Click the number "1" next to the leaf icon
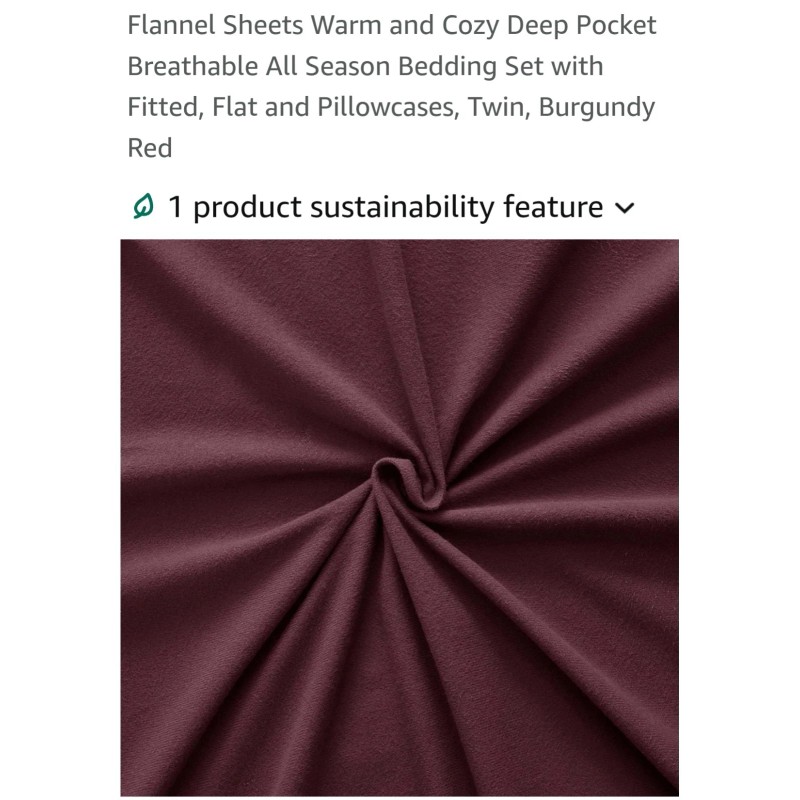The image size is (800, 800). point(174,207)
